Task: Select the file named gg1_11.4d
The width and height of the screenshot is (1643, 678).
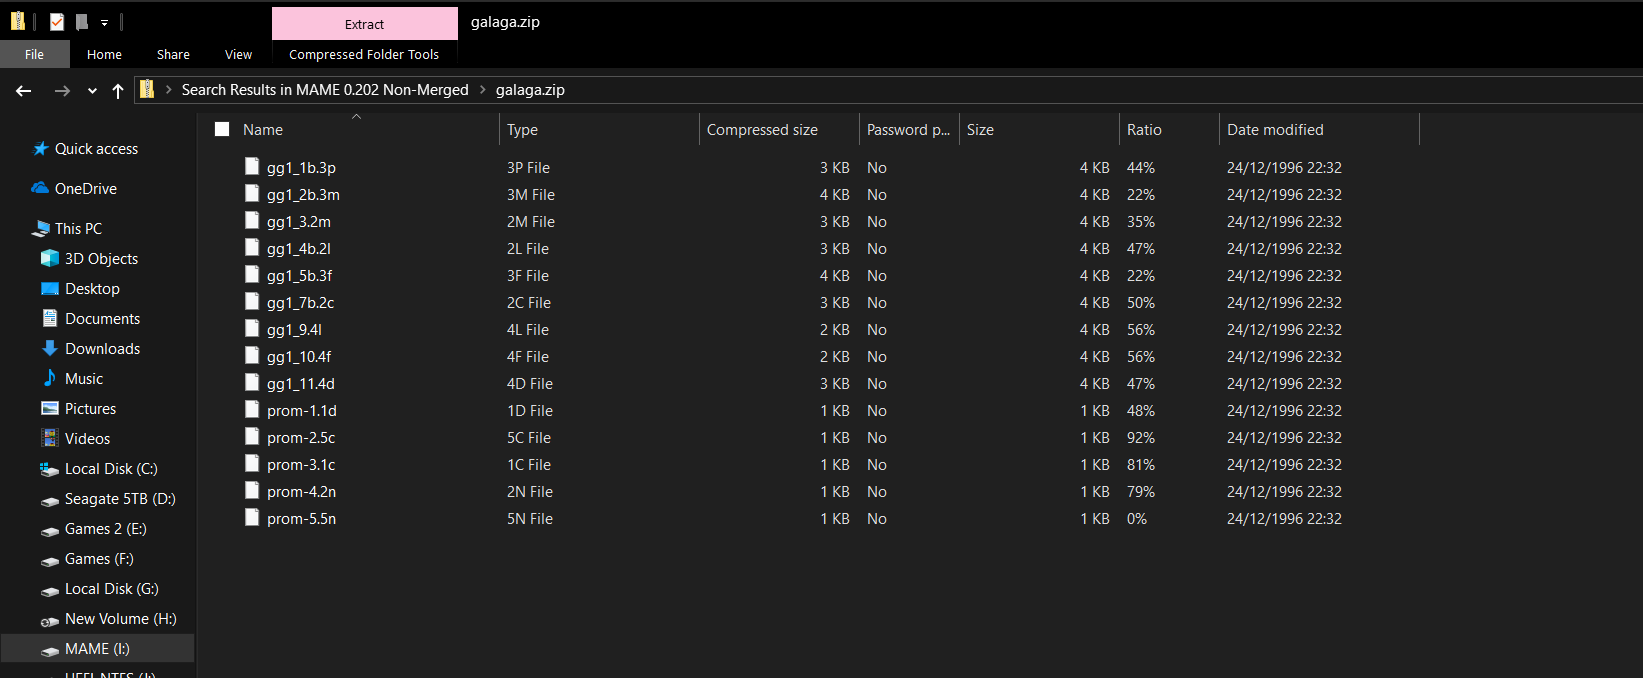Action: pos(301,384)
